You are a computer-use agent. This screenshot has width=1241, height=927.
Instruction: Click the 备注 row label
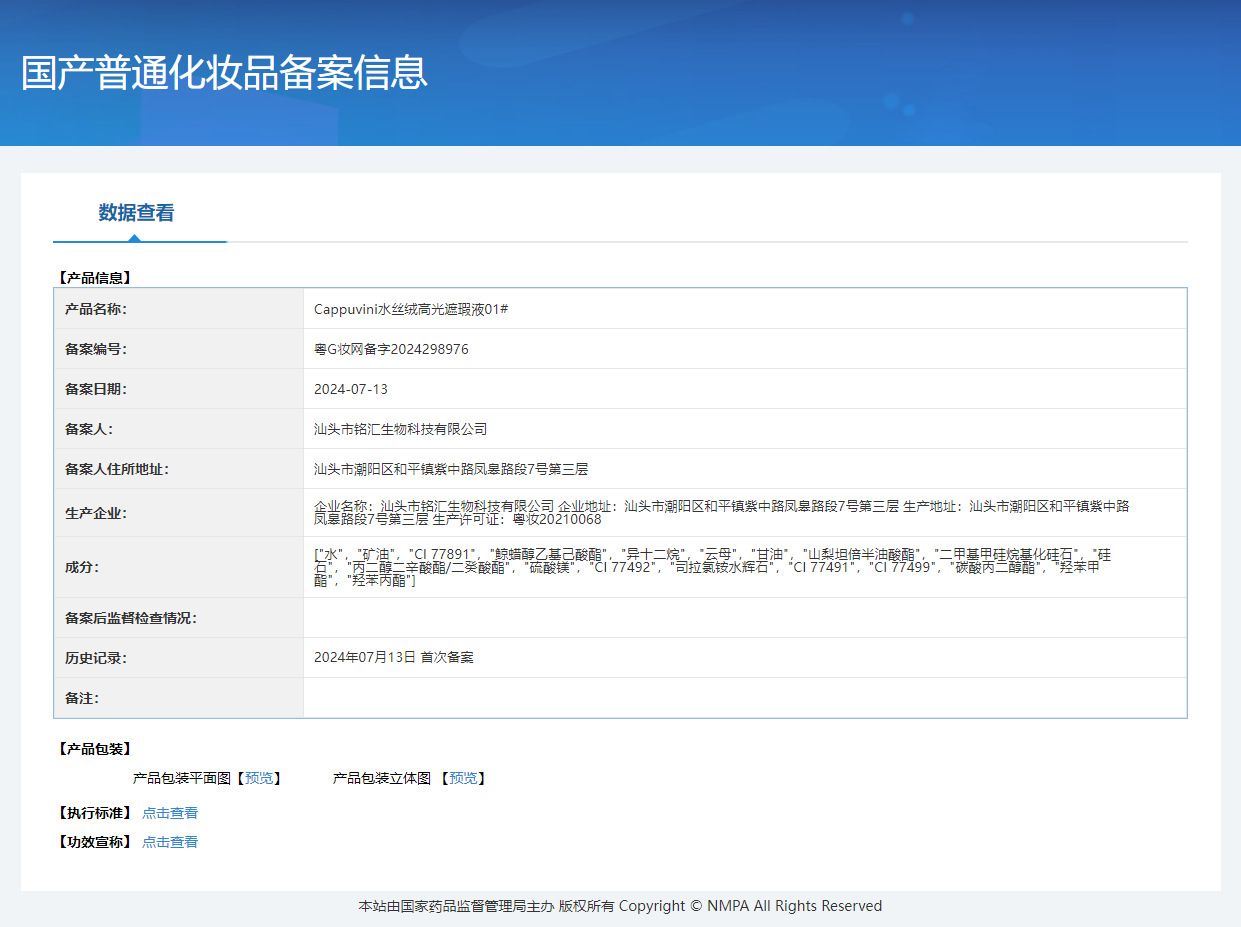click(x=82, y=698)
